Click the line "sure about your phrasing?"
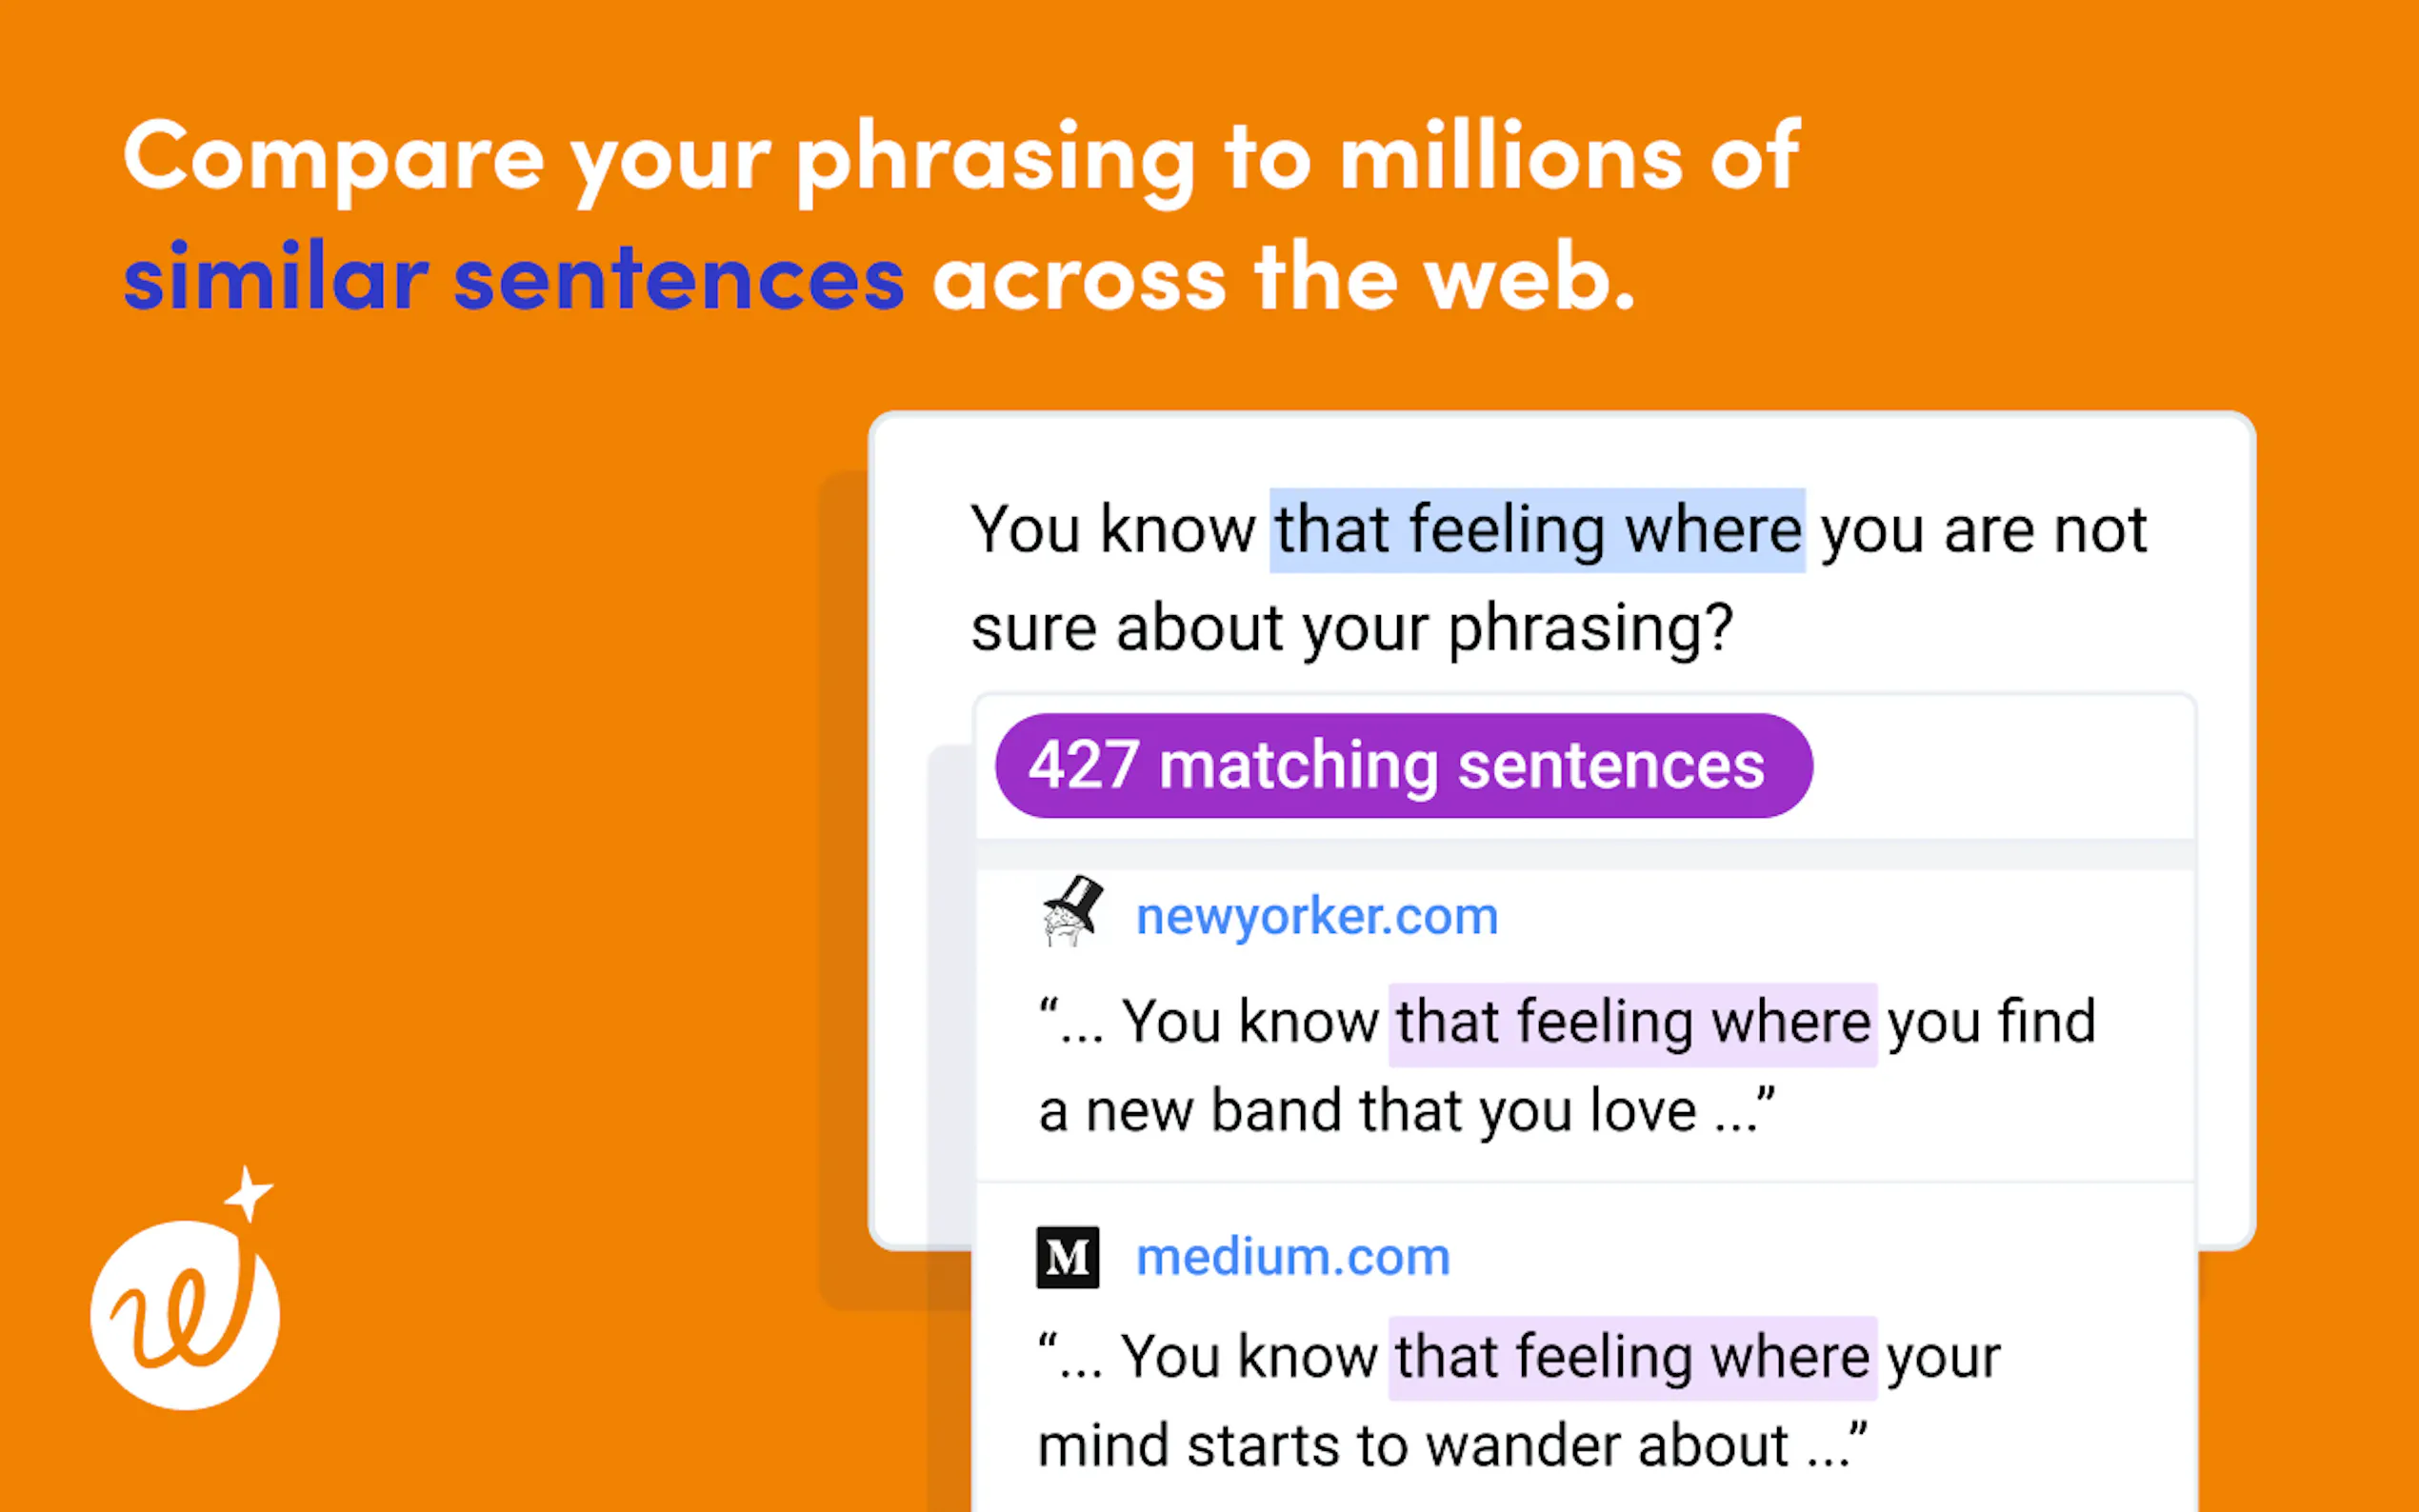2419x1512 pixels. coord(1351,629)
